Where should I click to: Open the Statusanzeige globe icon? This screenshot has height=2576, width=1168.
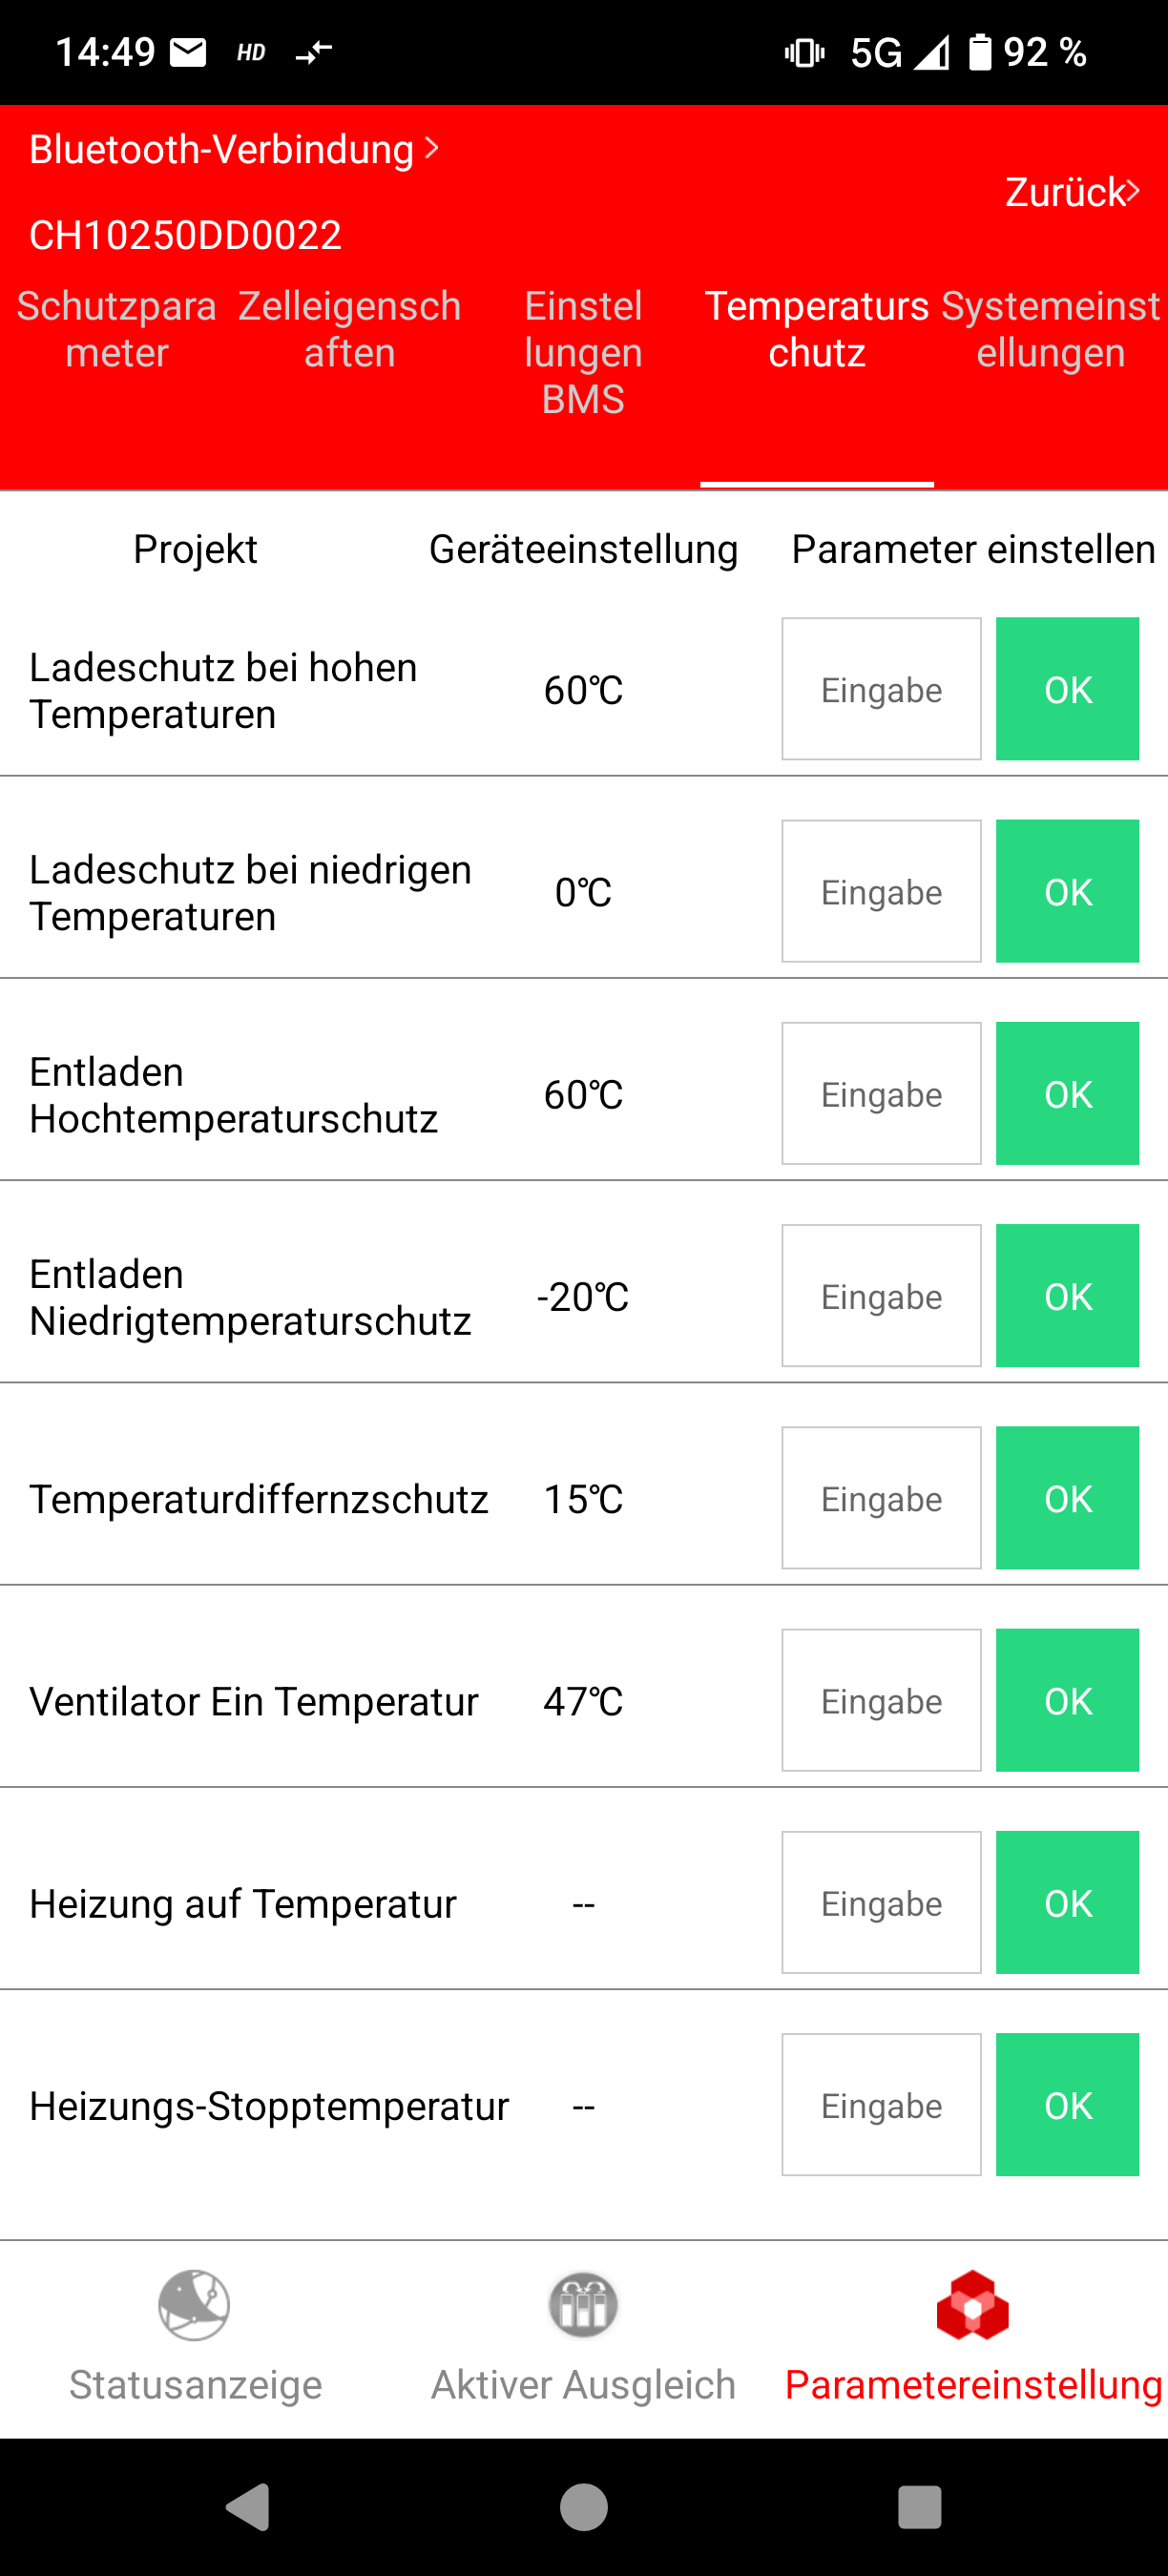pos(194,2304)
